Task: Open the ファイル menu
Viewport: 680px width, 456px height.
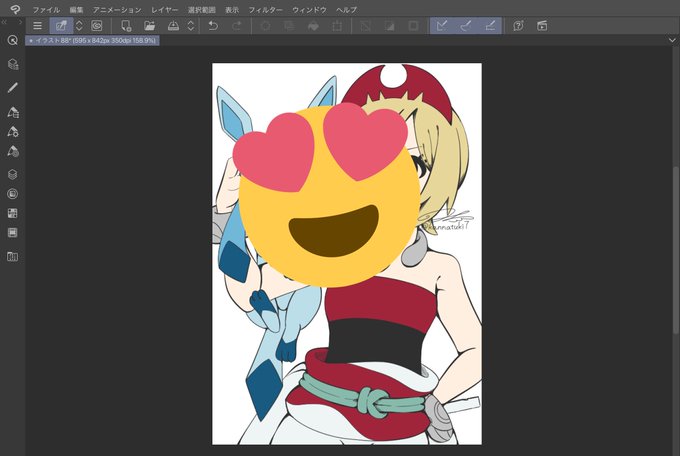Action: pyautogui.click(x=46, y=10)
